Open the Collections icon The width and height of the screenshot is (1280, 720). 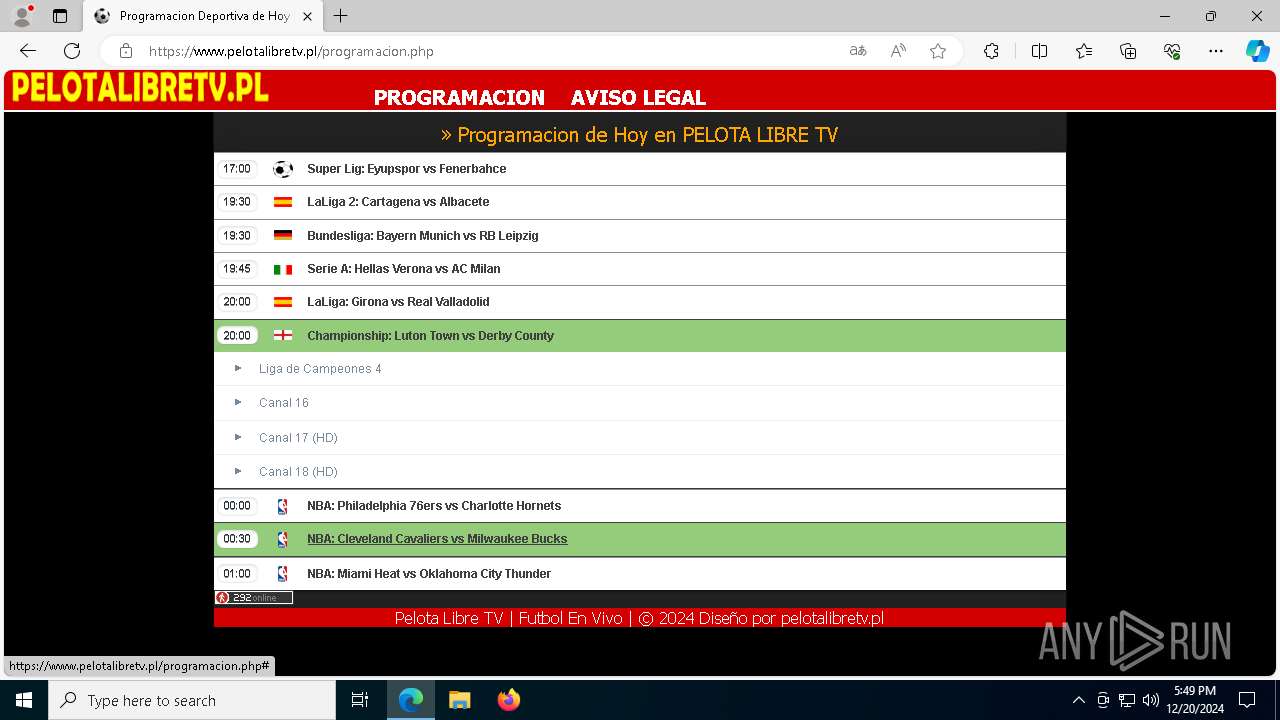click(x=1128, y=51)
